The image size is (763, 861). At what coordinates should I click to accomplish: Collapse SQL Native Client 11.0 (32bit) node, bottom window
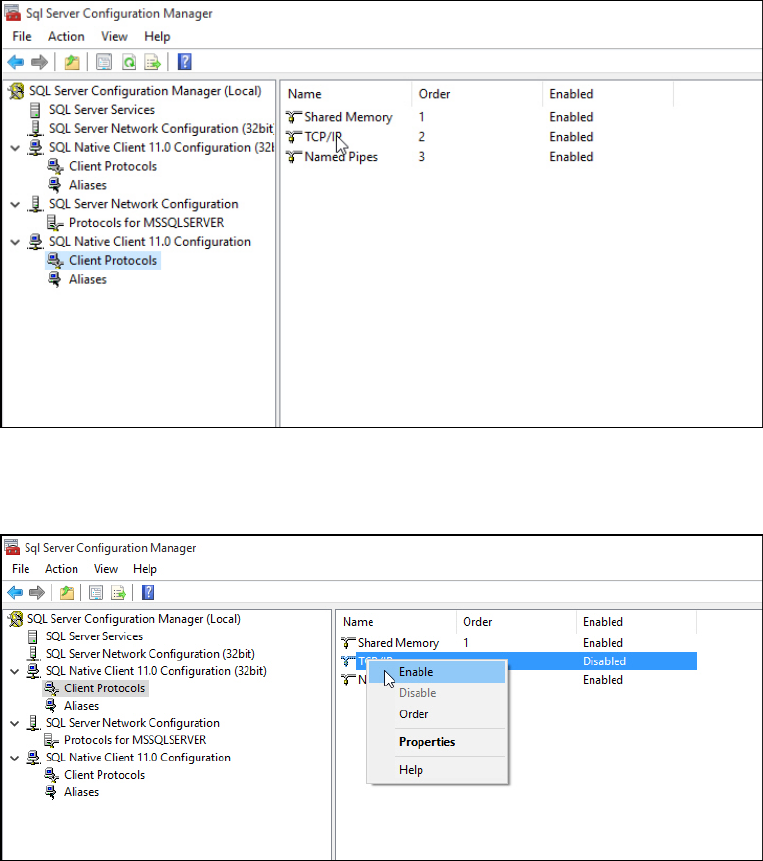coord(15,672)
